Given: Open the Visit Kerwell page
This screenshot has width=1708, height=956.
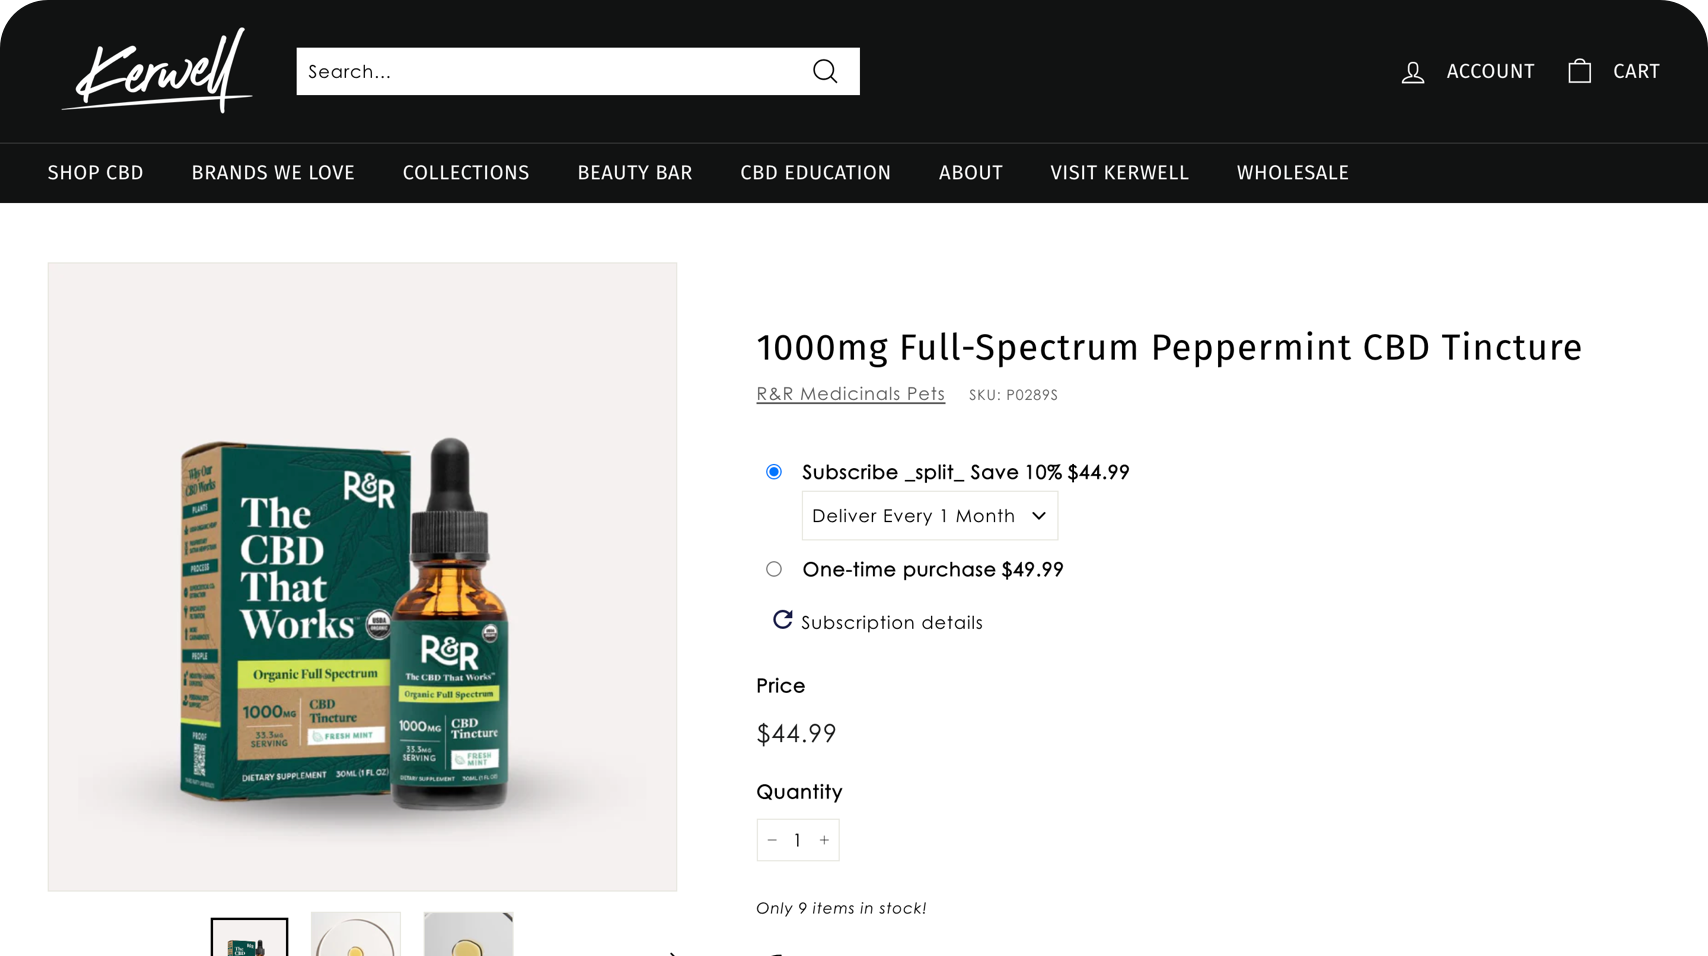Looking at the screenshot, I should (1119, 173).
